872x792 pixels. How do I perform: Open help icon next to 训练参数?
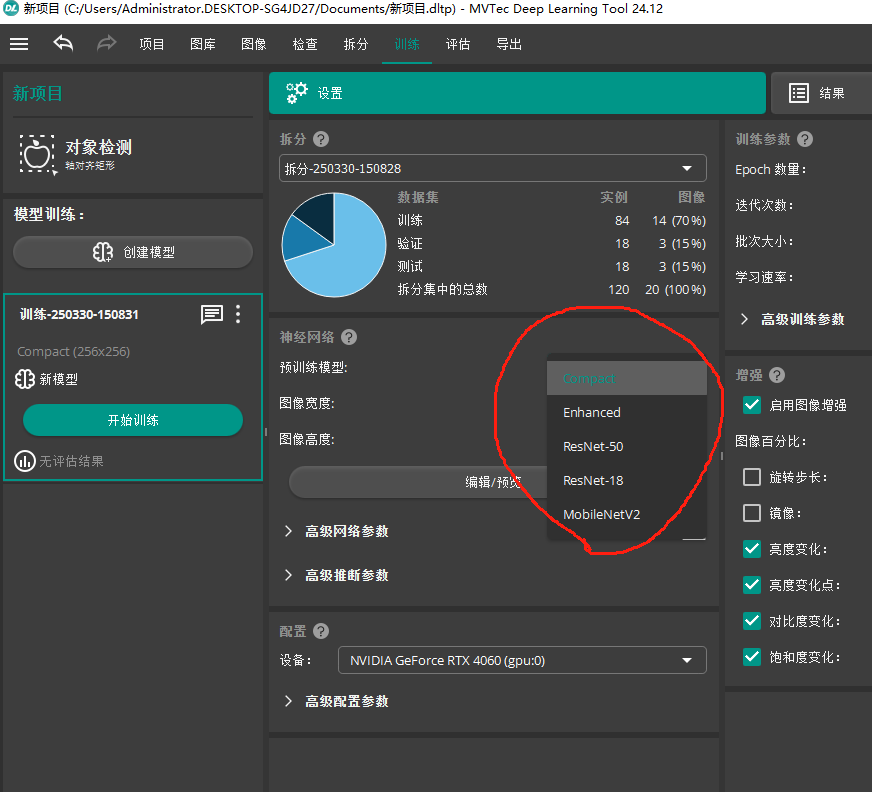click(x=805, y=139)
